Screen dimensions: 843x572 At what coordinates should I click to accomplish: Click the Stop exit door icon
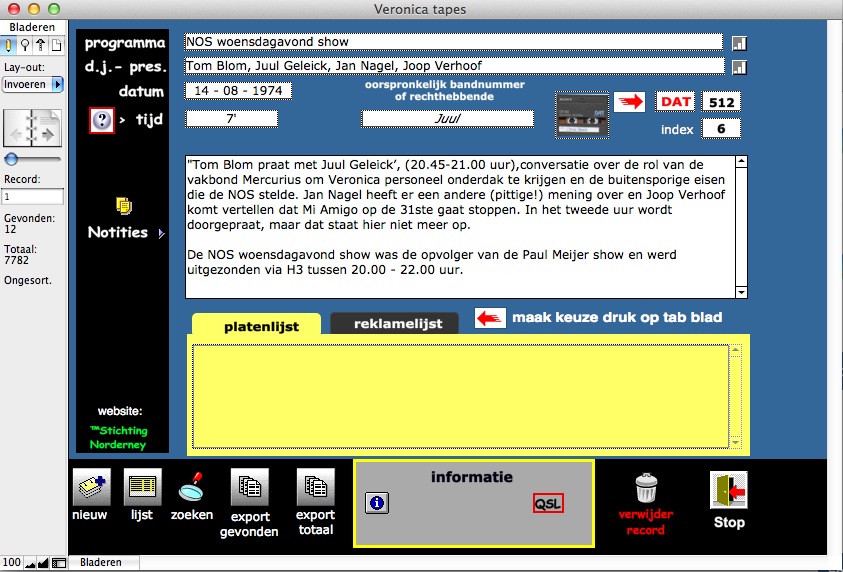click(x=728, y=491)
